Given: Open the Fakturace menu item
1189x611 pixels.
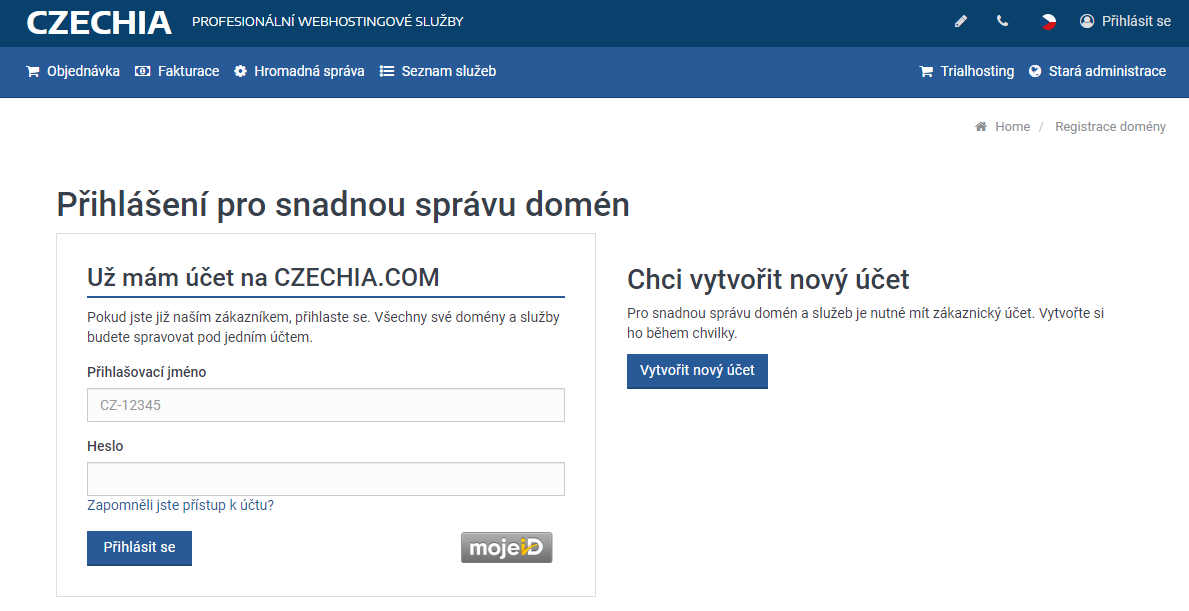Looking at the screenshot, I should coord(177,71).
